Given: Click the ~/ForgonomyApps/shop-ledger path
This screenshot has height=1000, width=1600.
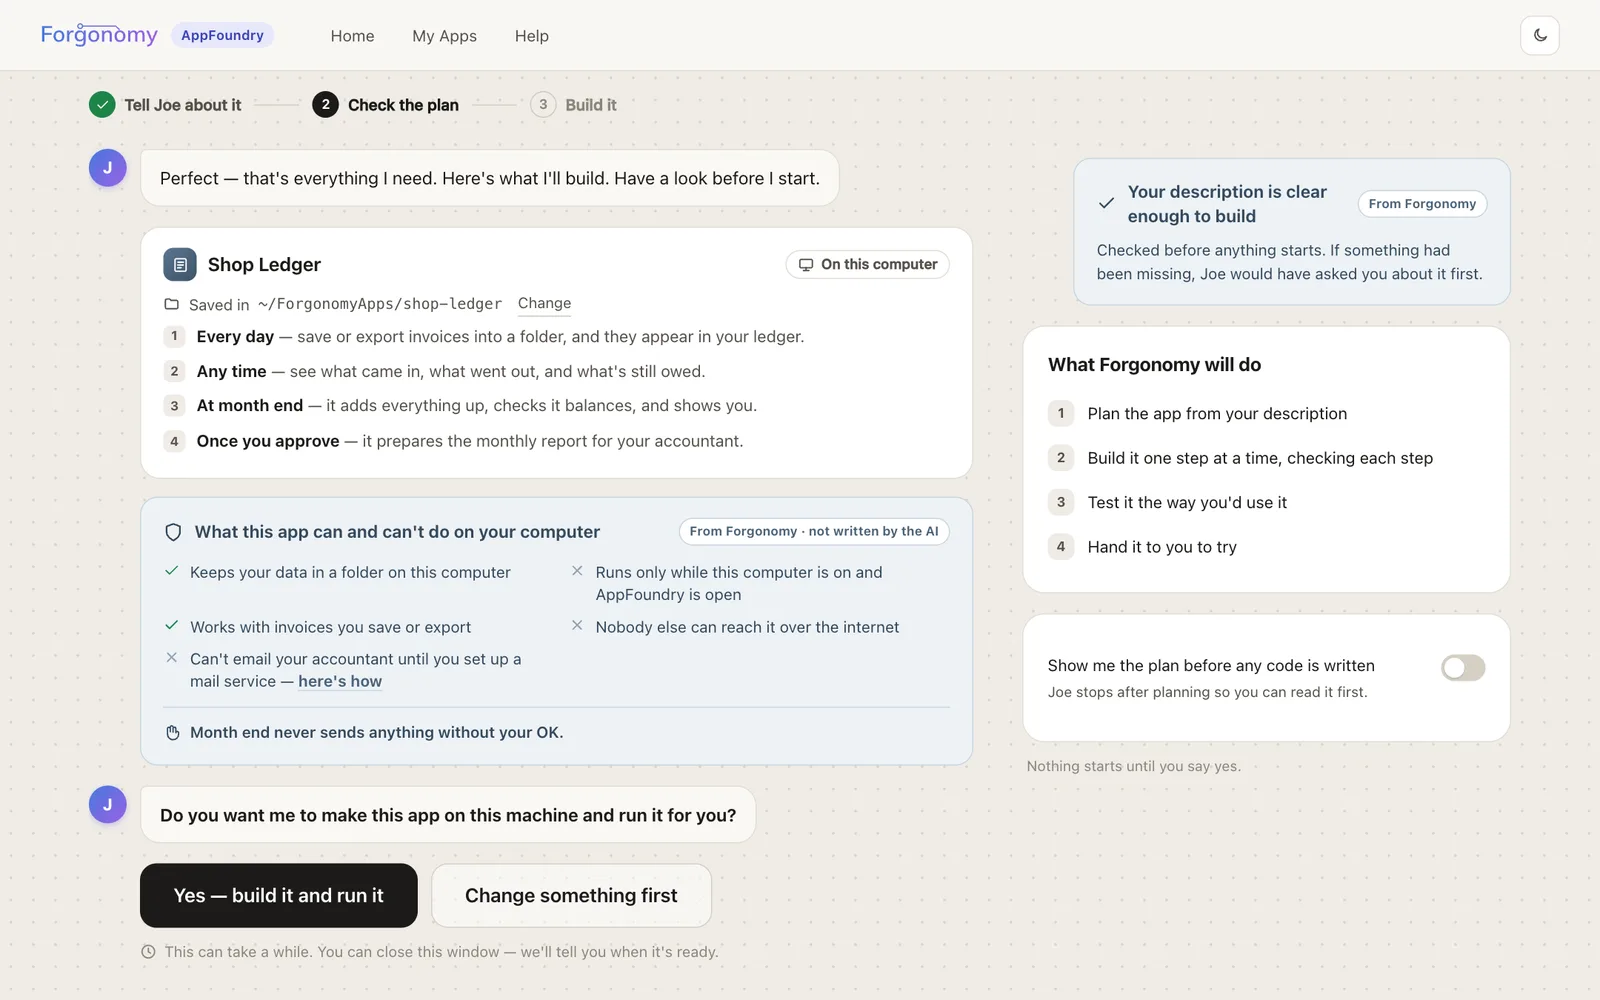Looking at the screenshot, I should (380, 304).
